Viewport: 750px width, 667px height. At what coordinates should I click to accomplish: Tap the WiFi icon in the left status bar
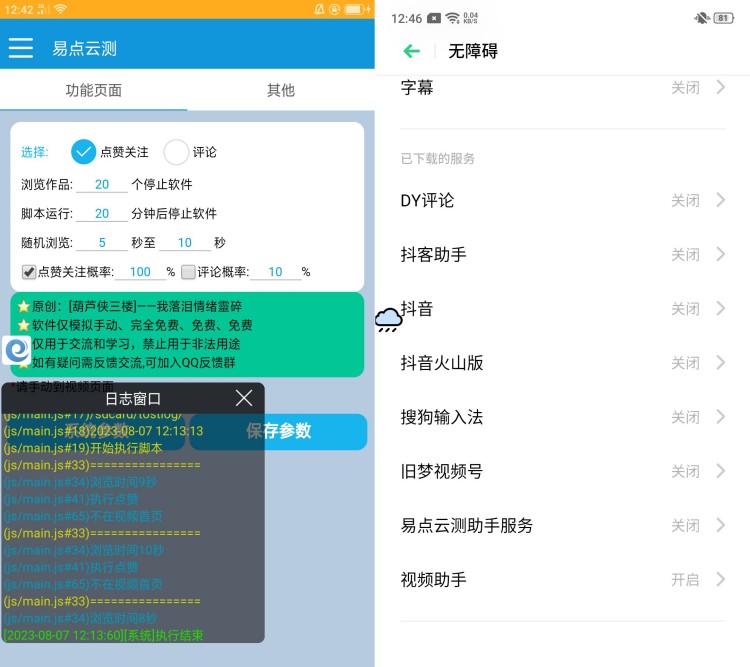[60, 9]
